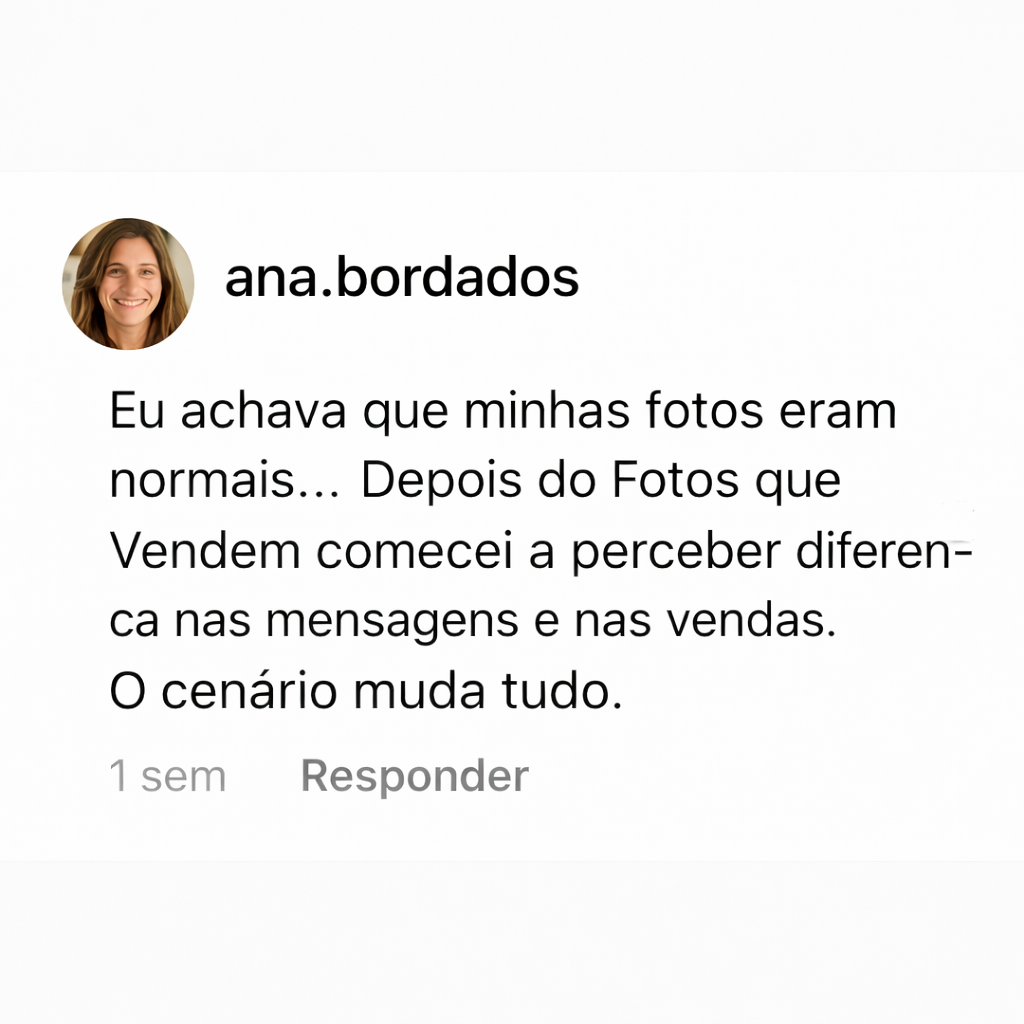Click the word "perceber" in the comment

click(x=676, y=552)
